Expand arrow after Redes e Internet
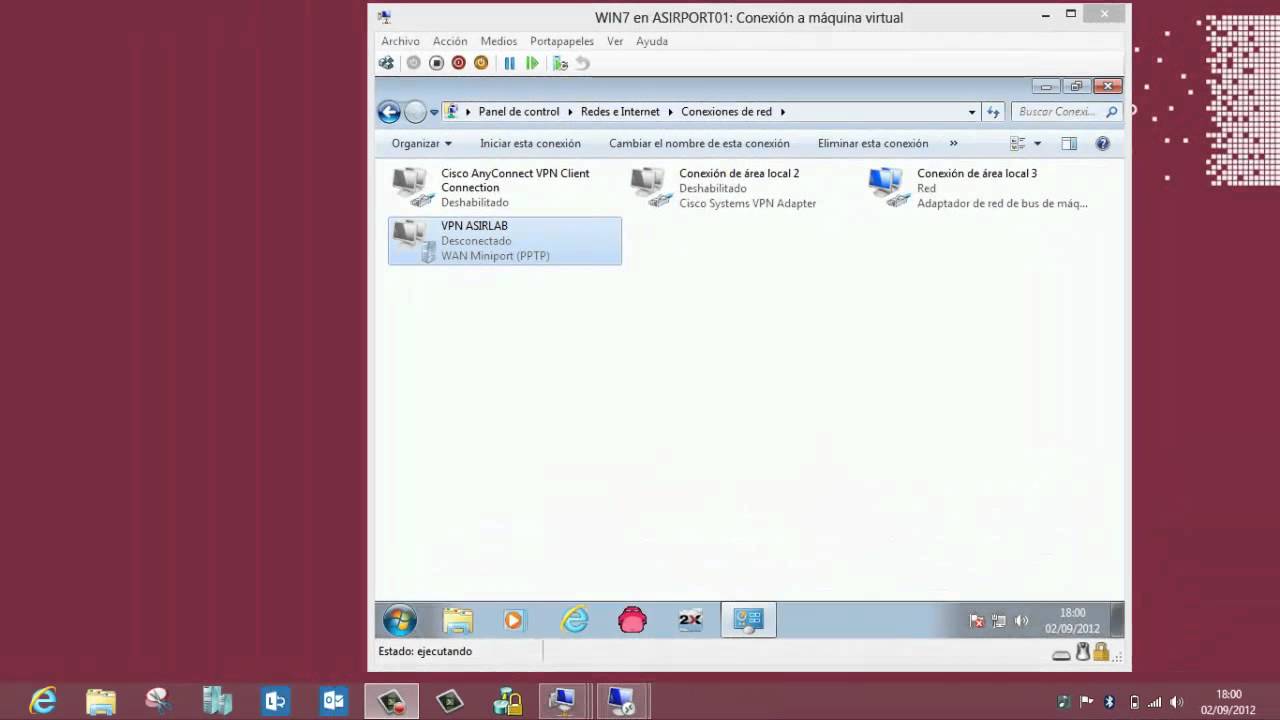1280x720 pixels. [x=671, y=112]
